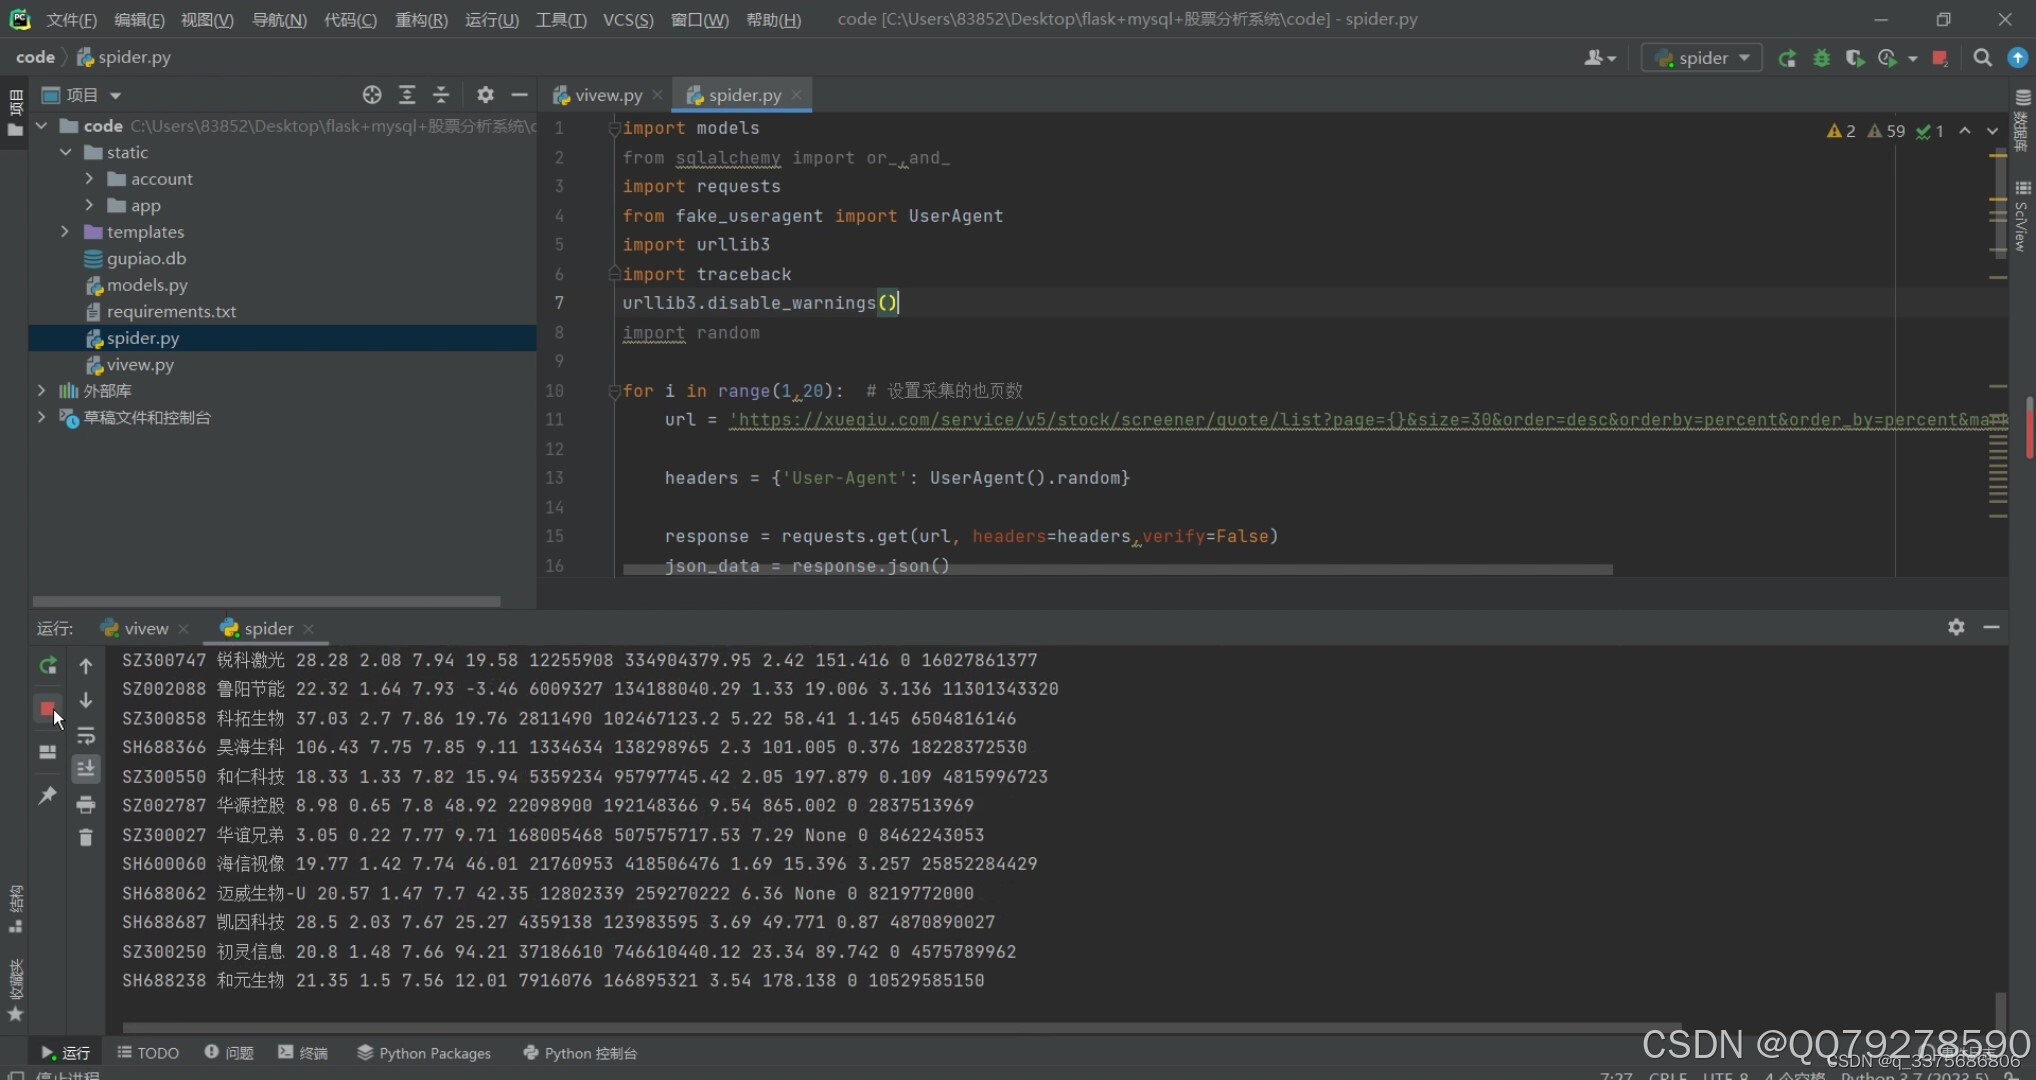Clear run output with trash icon

(x=86, y=838)
